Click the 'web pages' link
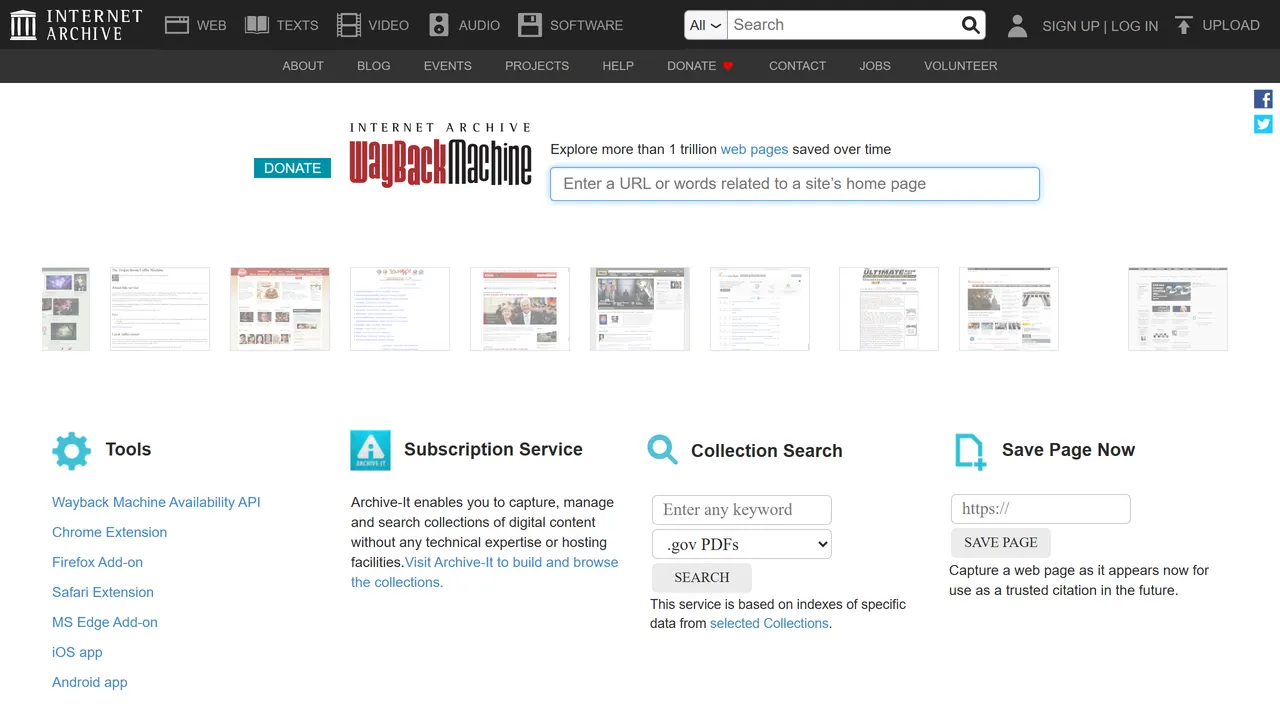 coord(755,149)
